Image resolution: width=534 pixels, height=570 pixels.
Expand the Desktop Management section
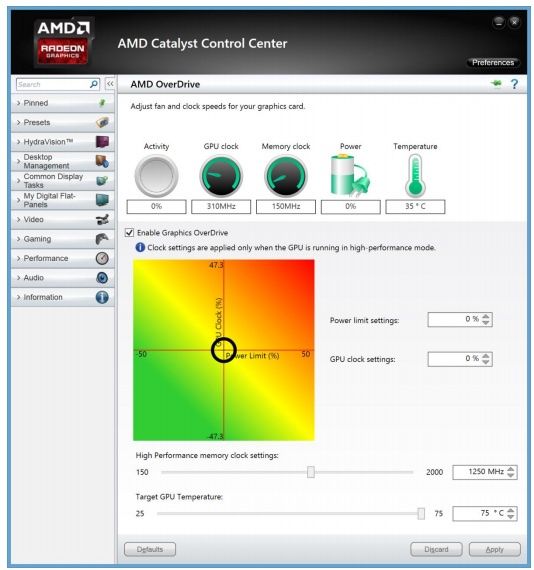click(x=63, y=161)
